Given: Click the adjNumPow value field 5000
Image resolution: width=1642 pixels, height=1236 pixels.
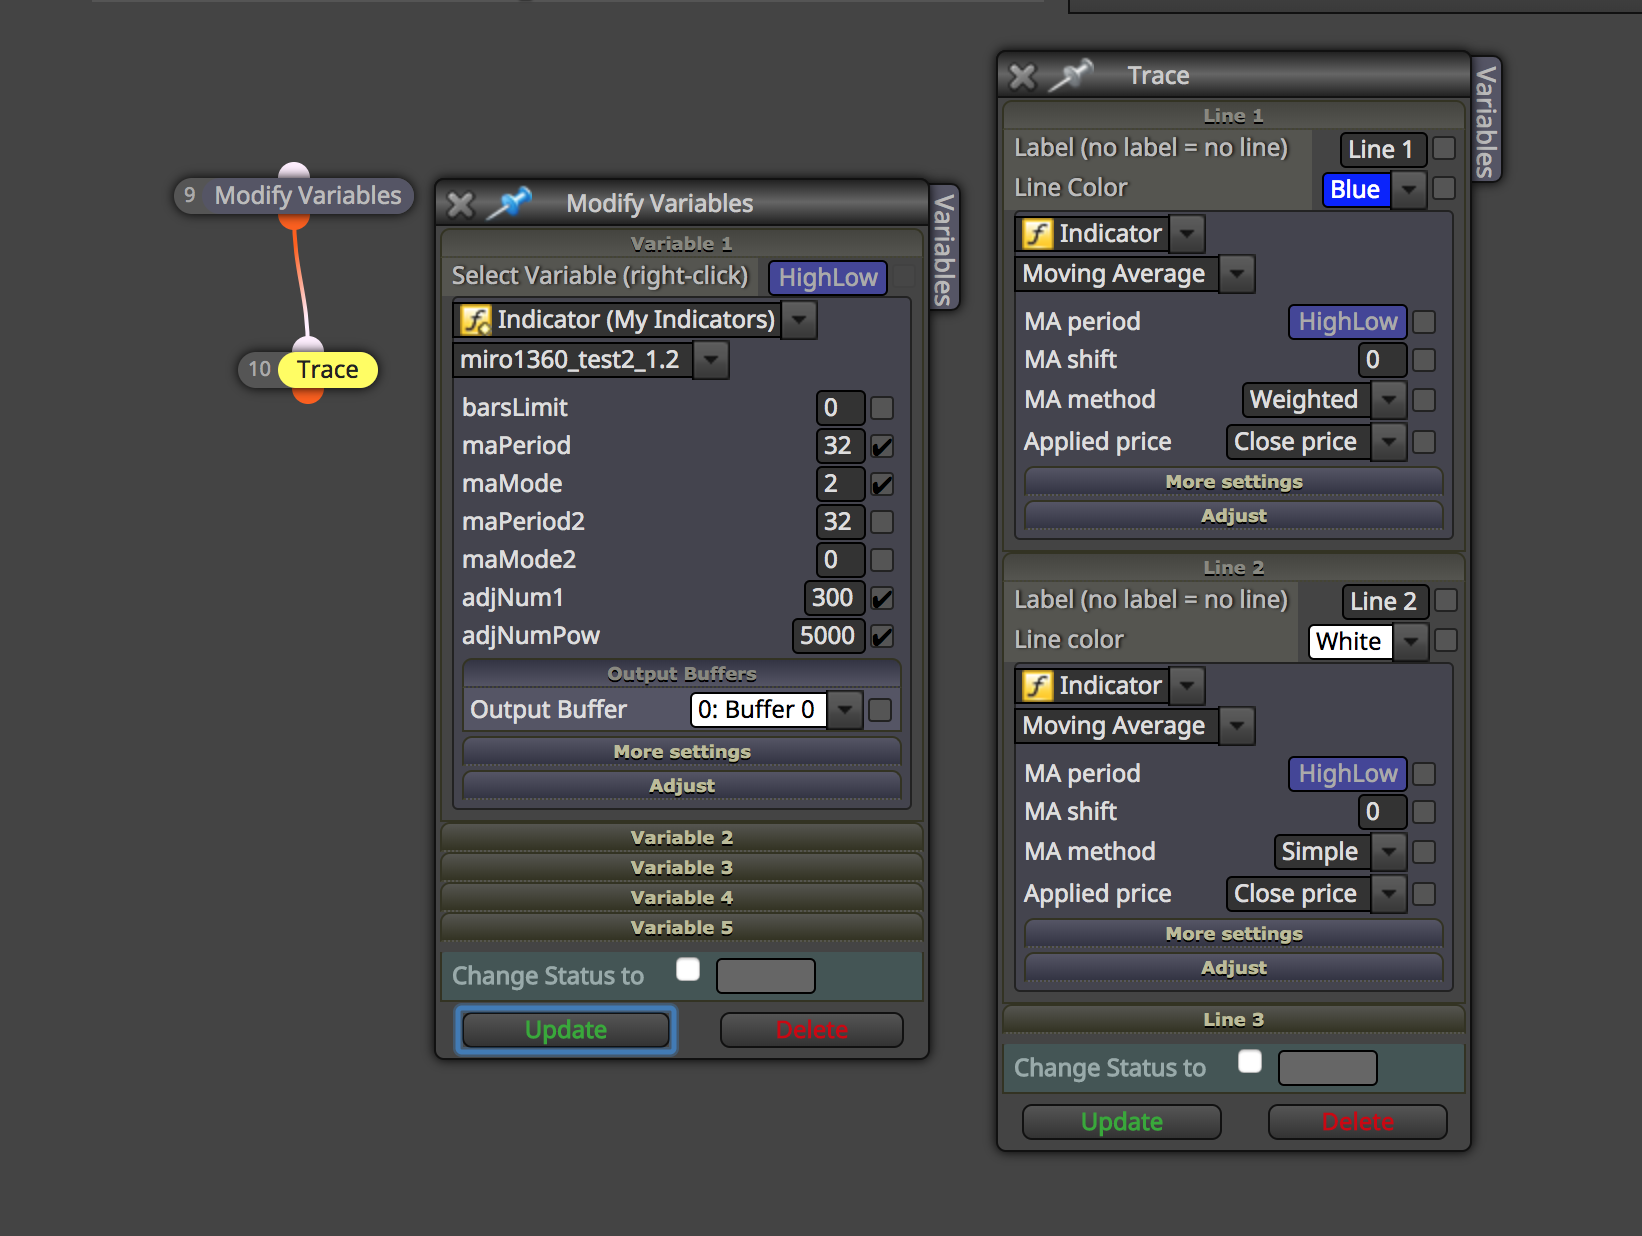Looking at the screenshot, I should [828, 636].
